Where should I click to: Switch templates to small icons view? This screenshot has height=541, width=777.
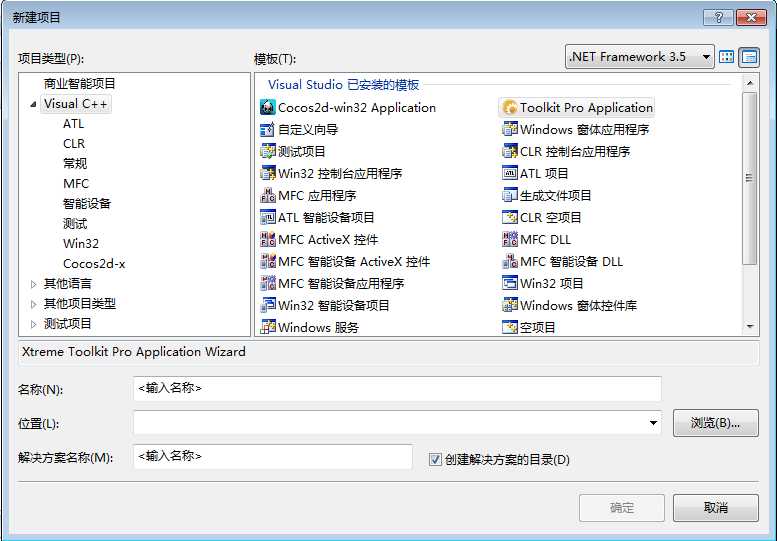(749, 57)
